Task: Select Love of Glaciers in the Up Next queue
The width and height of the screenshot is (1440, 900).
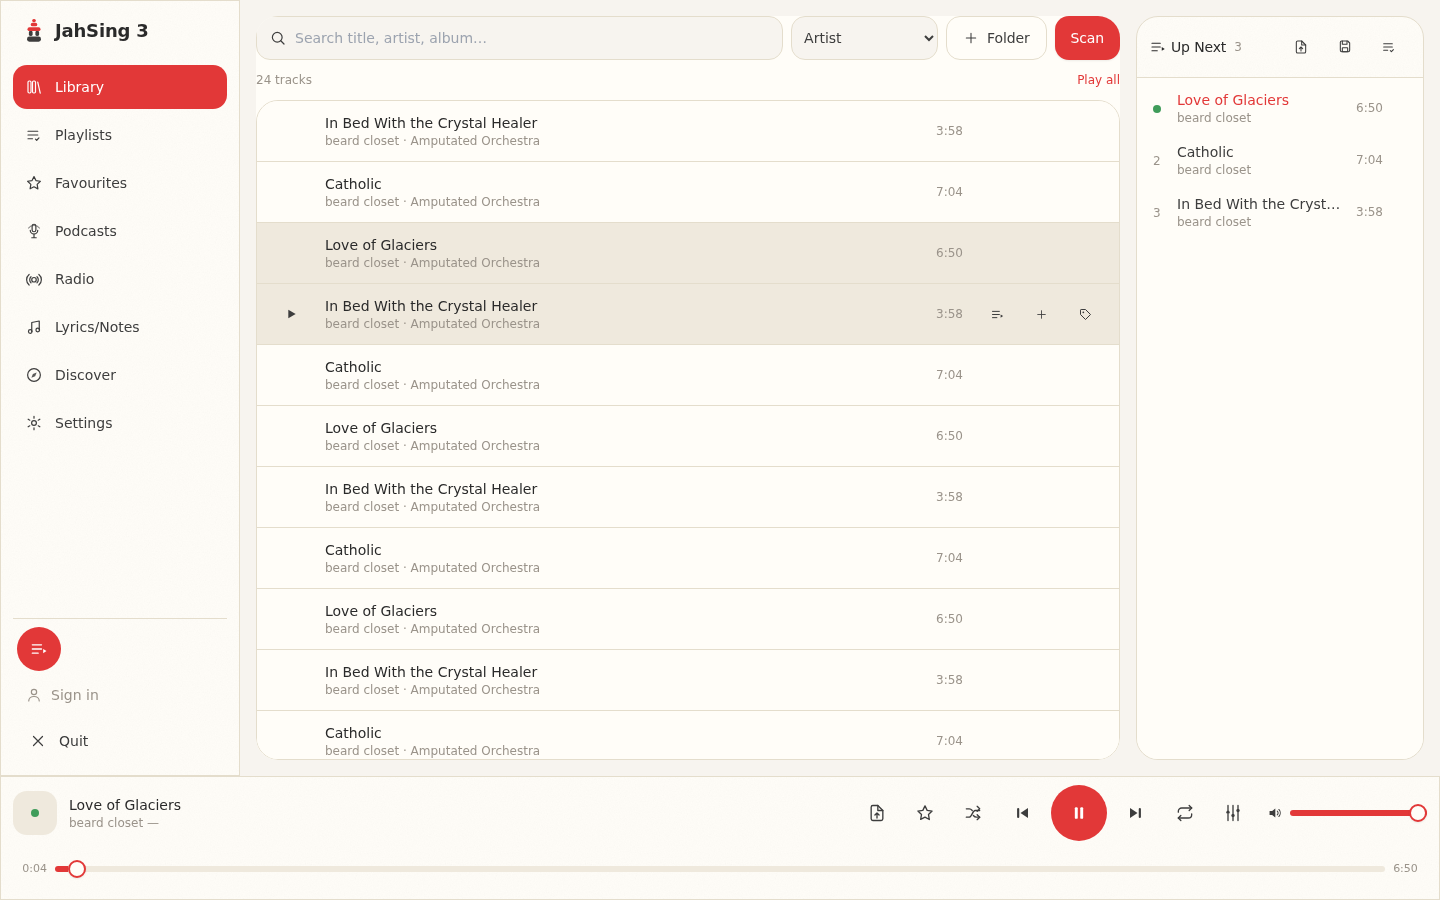Action: [1280, 108]
